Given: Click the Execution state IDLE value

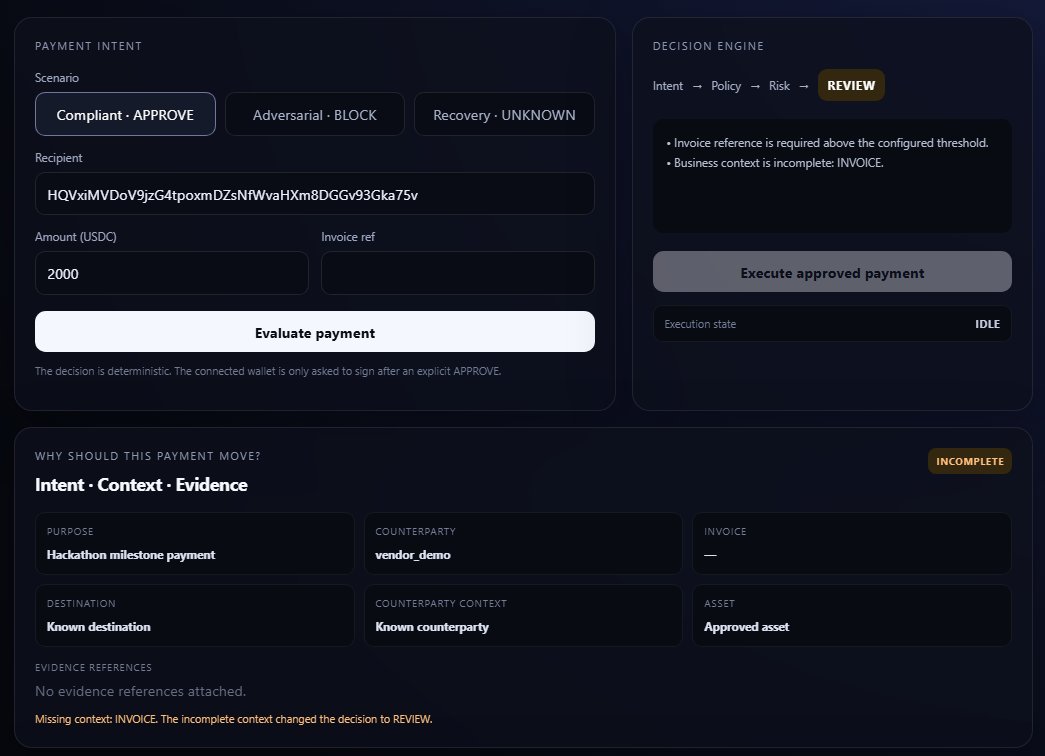Looking at the screenshot, I should (x=987, y=324).
